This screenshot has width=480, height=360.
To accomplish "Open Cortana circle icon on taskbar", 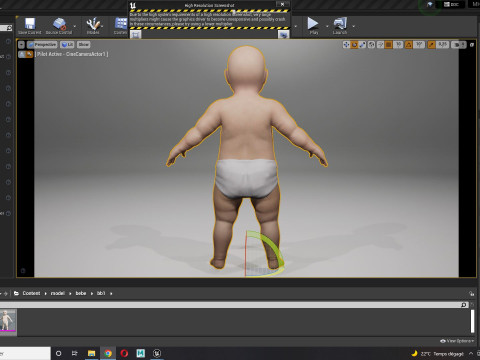I will click(58, 353).
